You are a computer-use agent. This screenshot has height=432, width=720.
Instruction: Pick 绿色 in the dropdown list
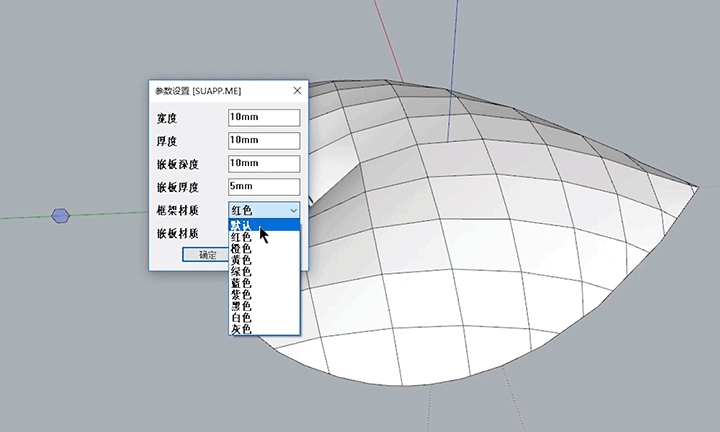[264, 271]
